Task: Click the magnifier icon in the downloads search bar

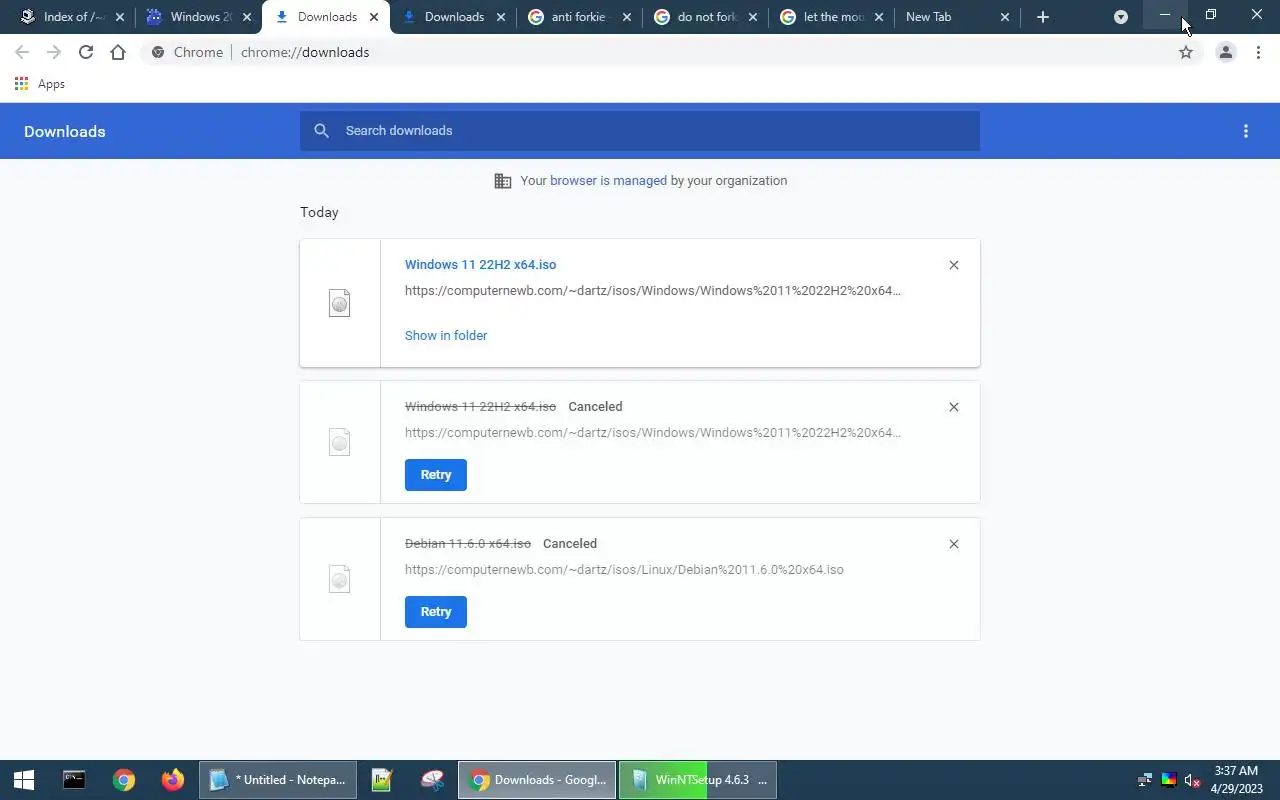Action: (x=321, y=131)
